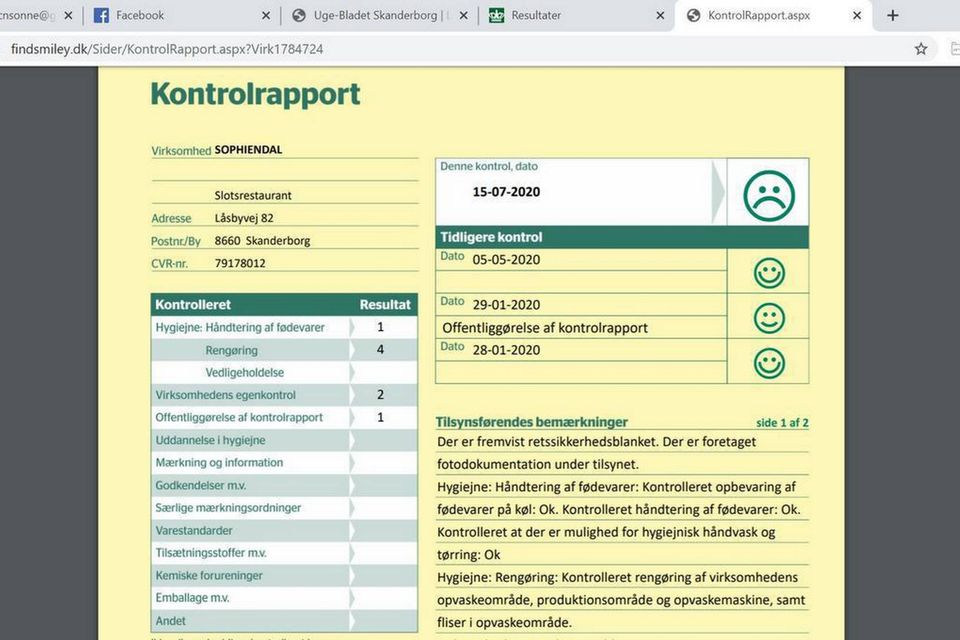Switch to the Resultater tab
The image size is (960, 640).
[x=577, y=15]
